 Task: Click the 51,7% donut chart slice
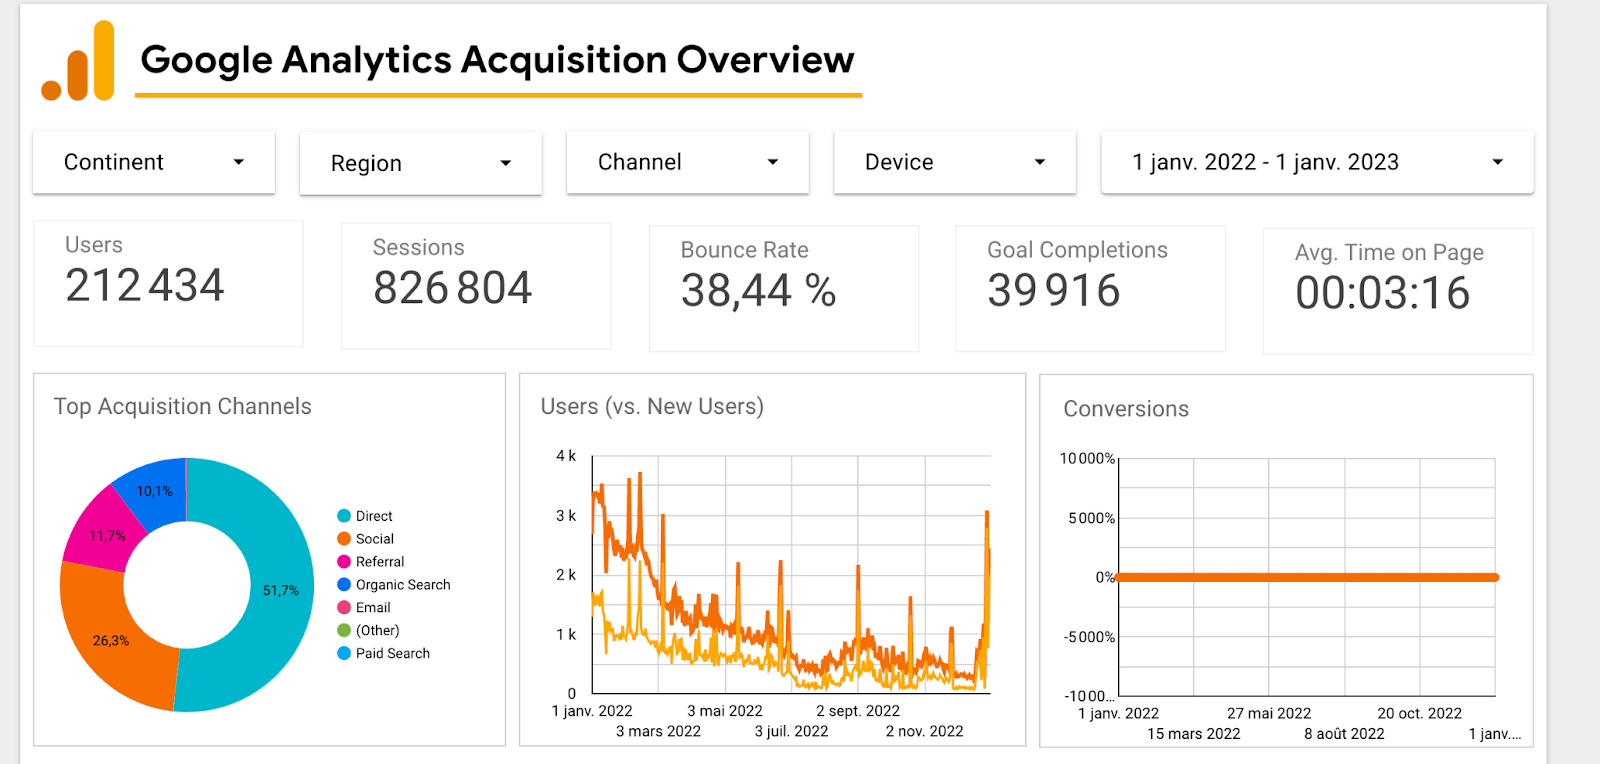click(280, 590)
